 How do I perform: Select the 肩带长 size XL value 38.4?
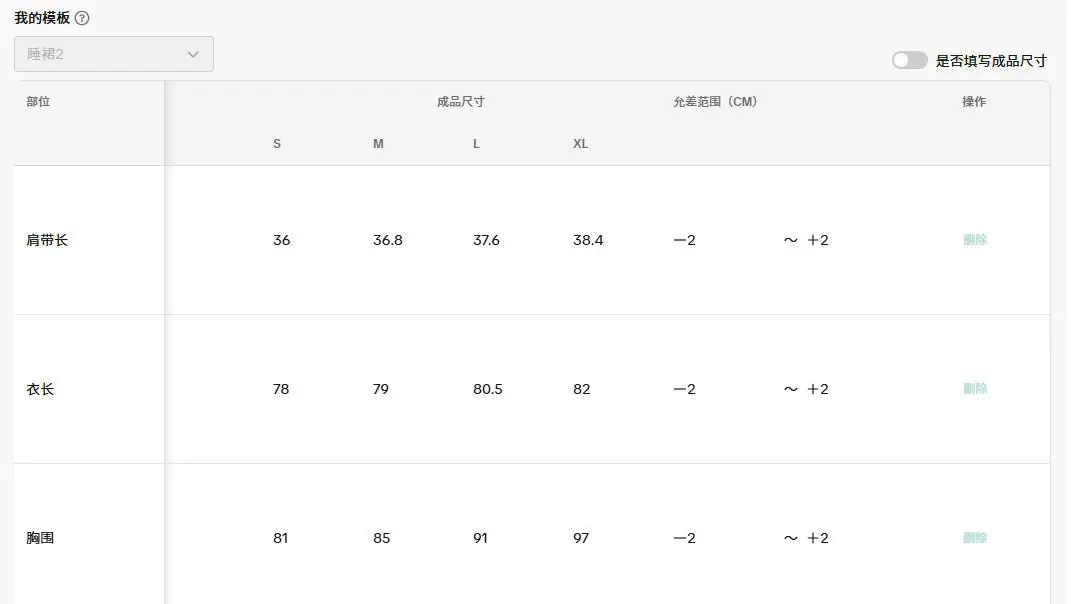[588, 240]
